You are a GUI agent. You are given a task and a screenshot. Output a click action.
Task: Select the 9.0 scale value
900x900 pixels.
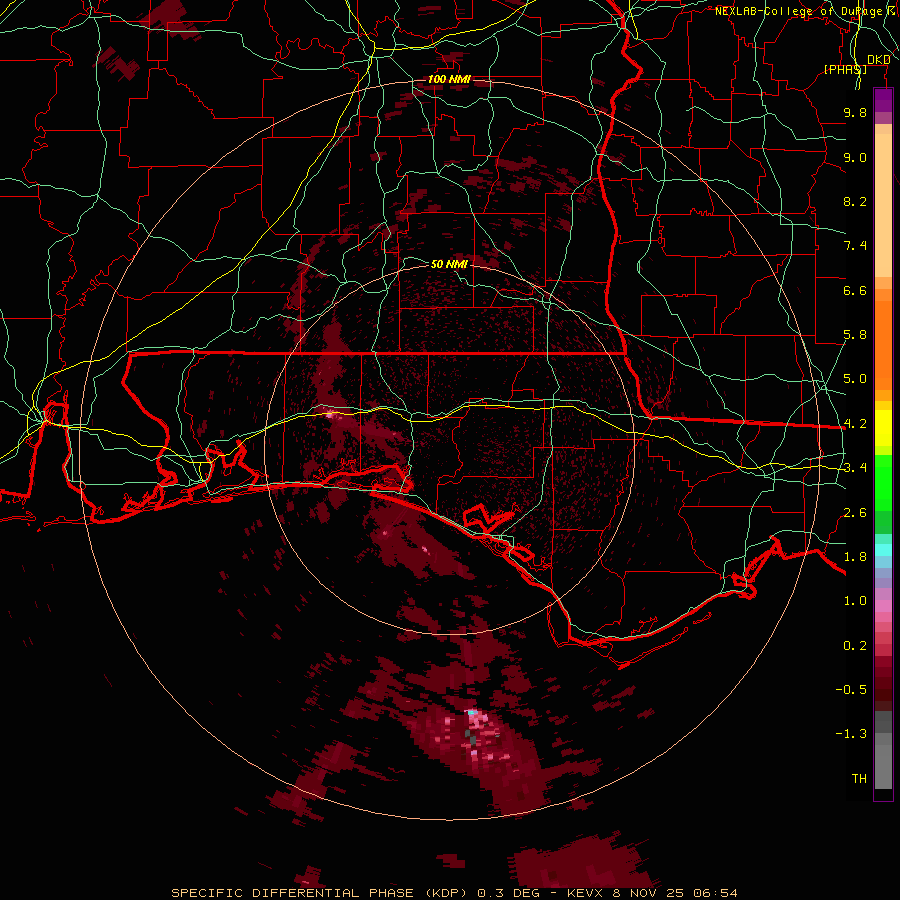[855, 157]
